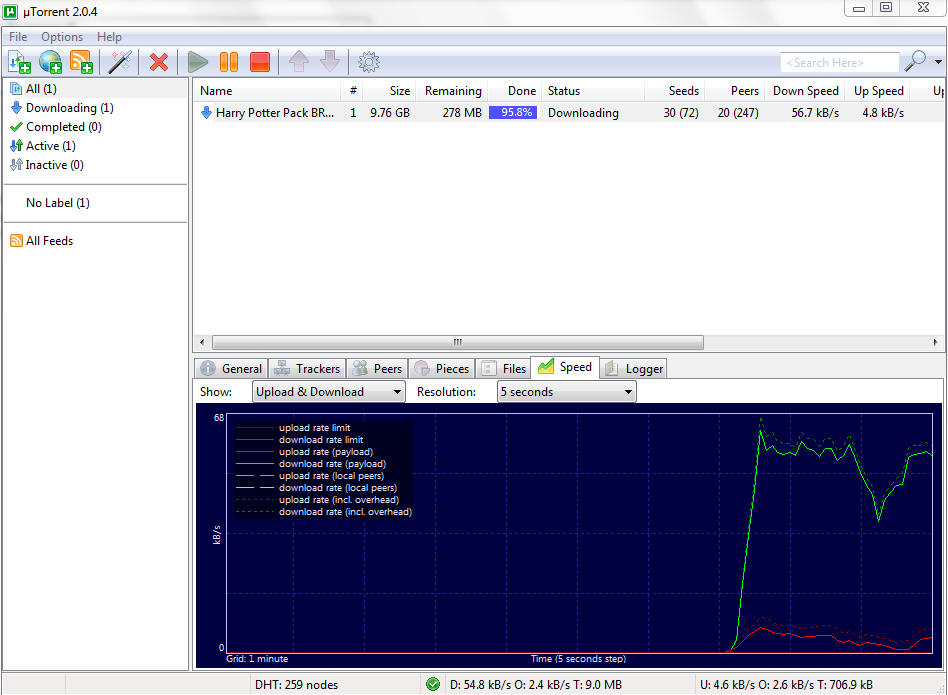This screenshot has width=948, height=695.
Task: Open Create New Torrent wand icon
Action: tap(120, 62)
